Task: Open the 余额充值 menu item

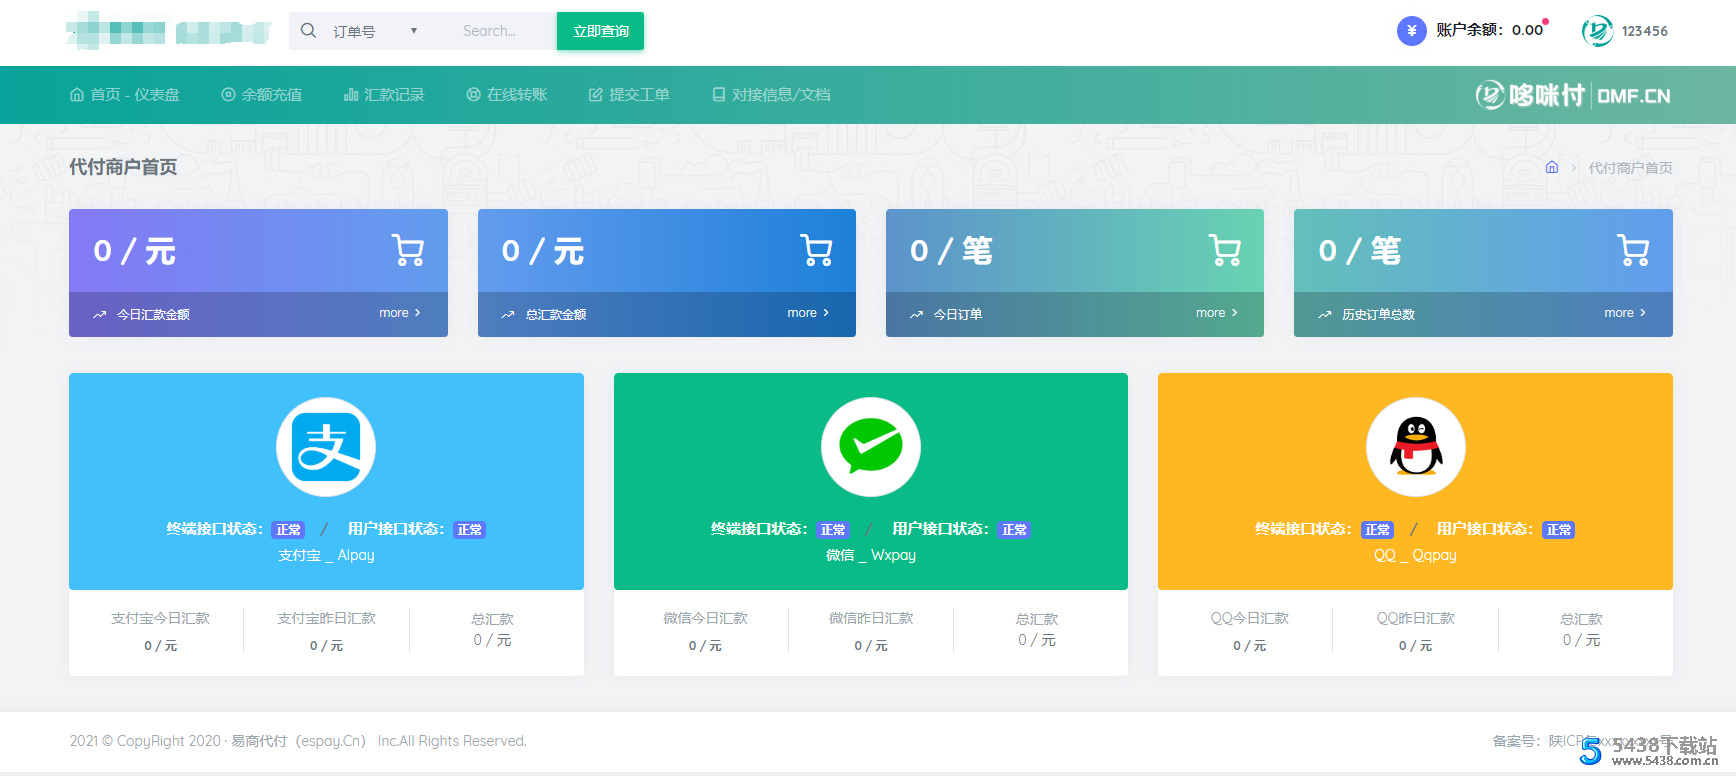Action: coord(262,95)
